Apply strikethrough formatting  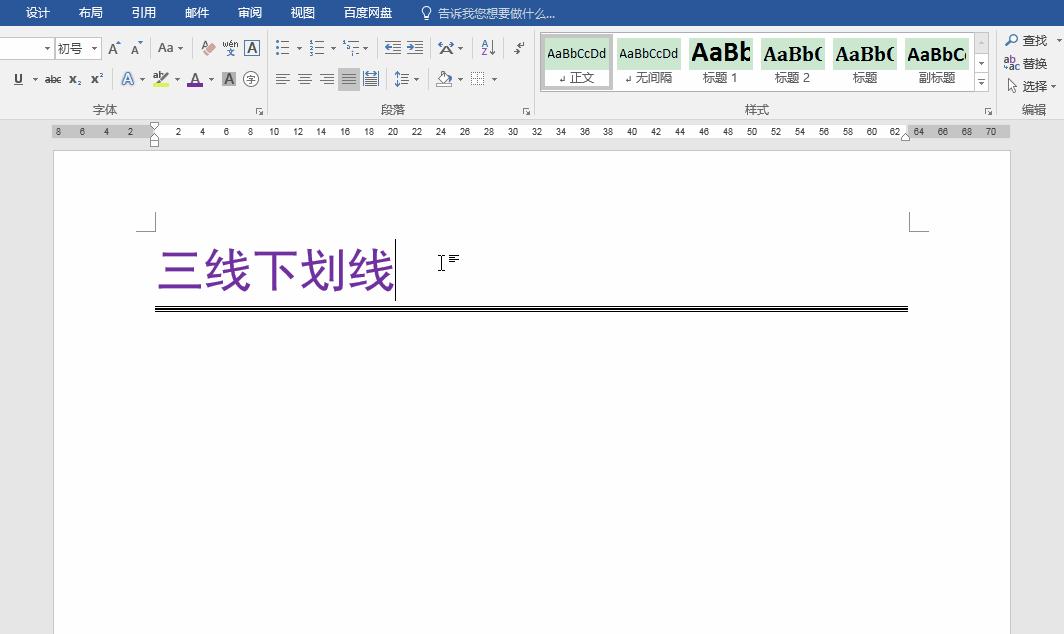point(52,79)
